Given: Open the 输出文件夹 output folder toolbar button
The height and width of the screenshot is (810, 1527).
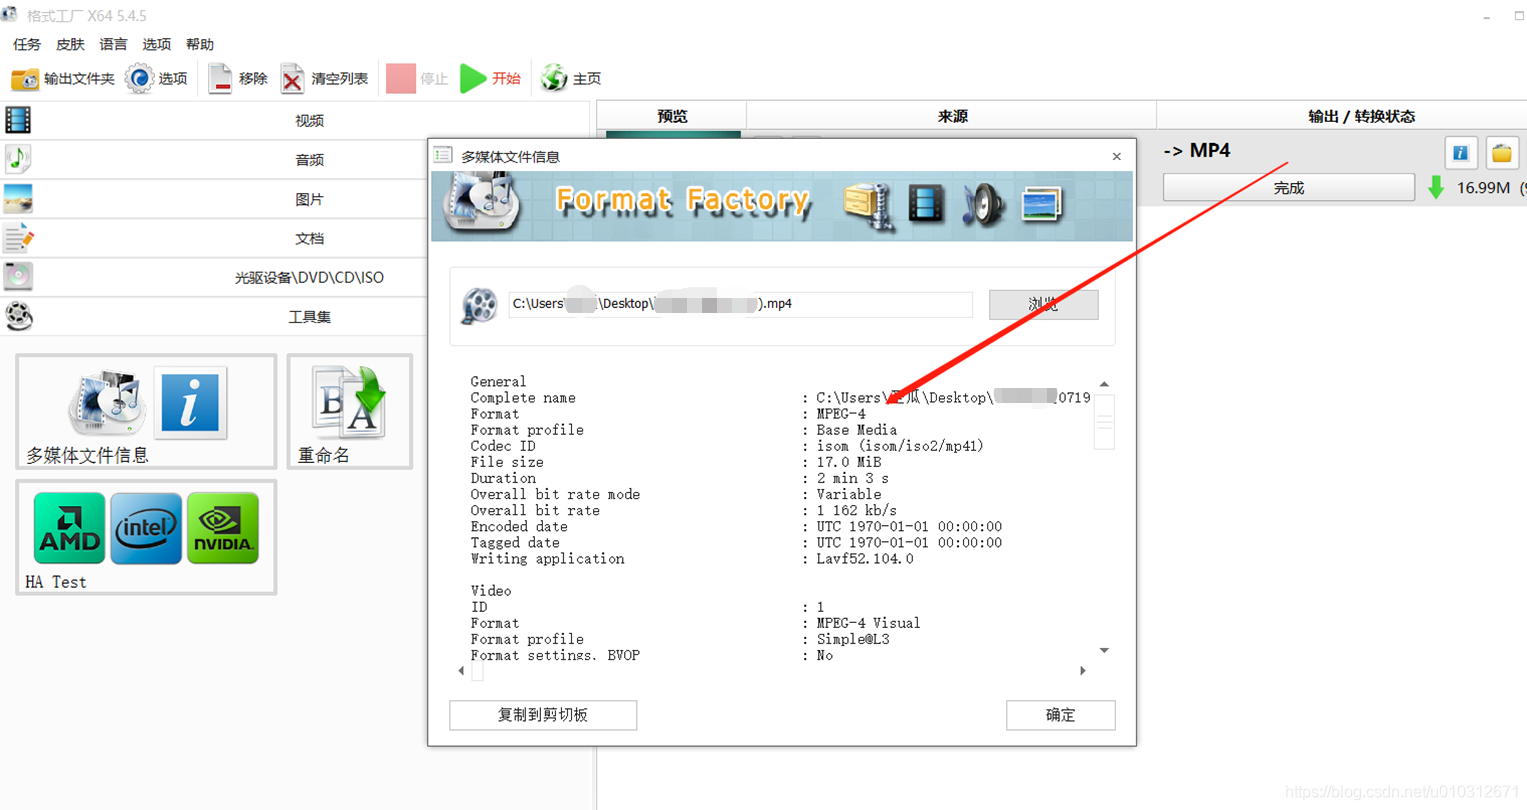Looking at the screenshot, I should 62,78.
